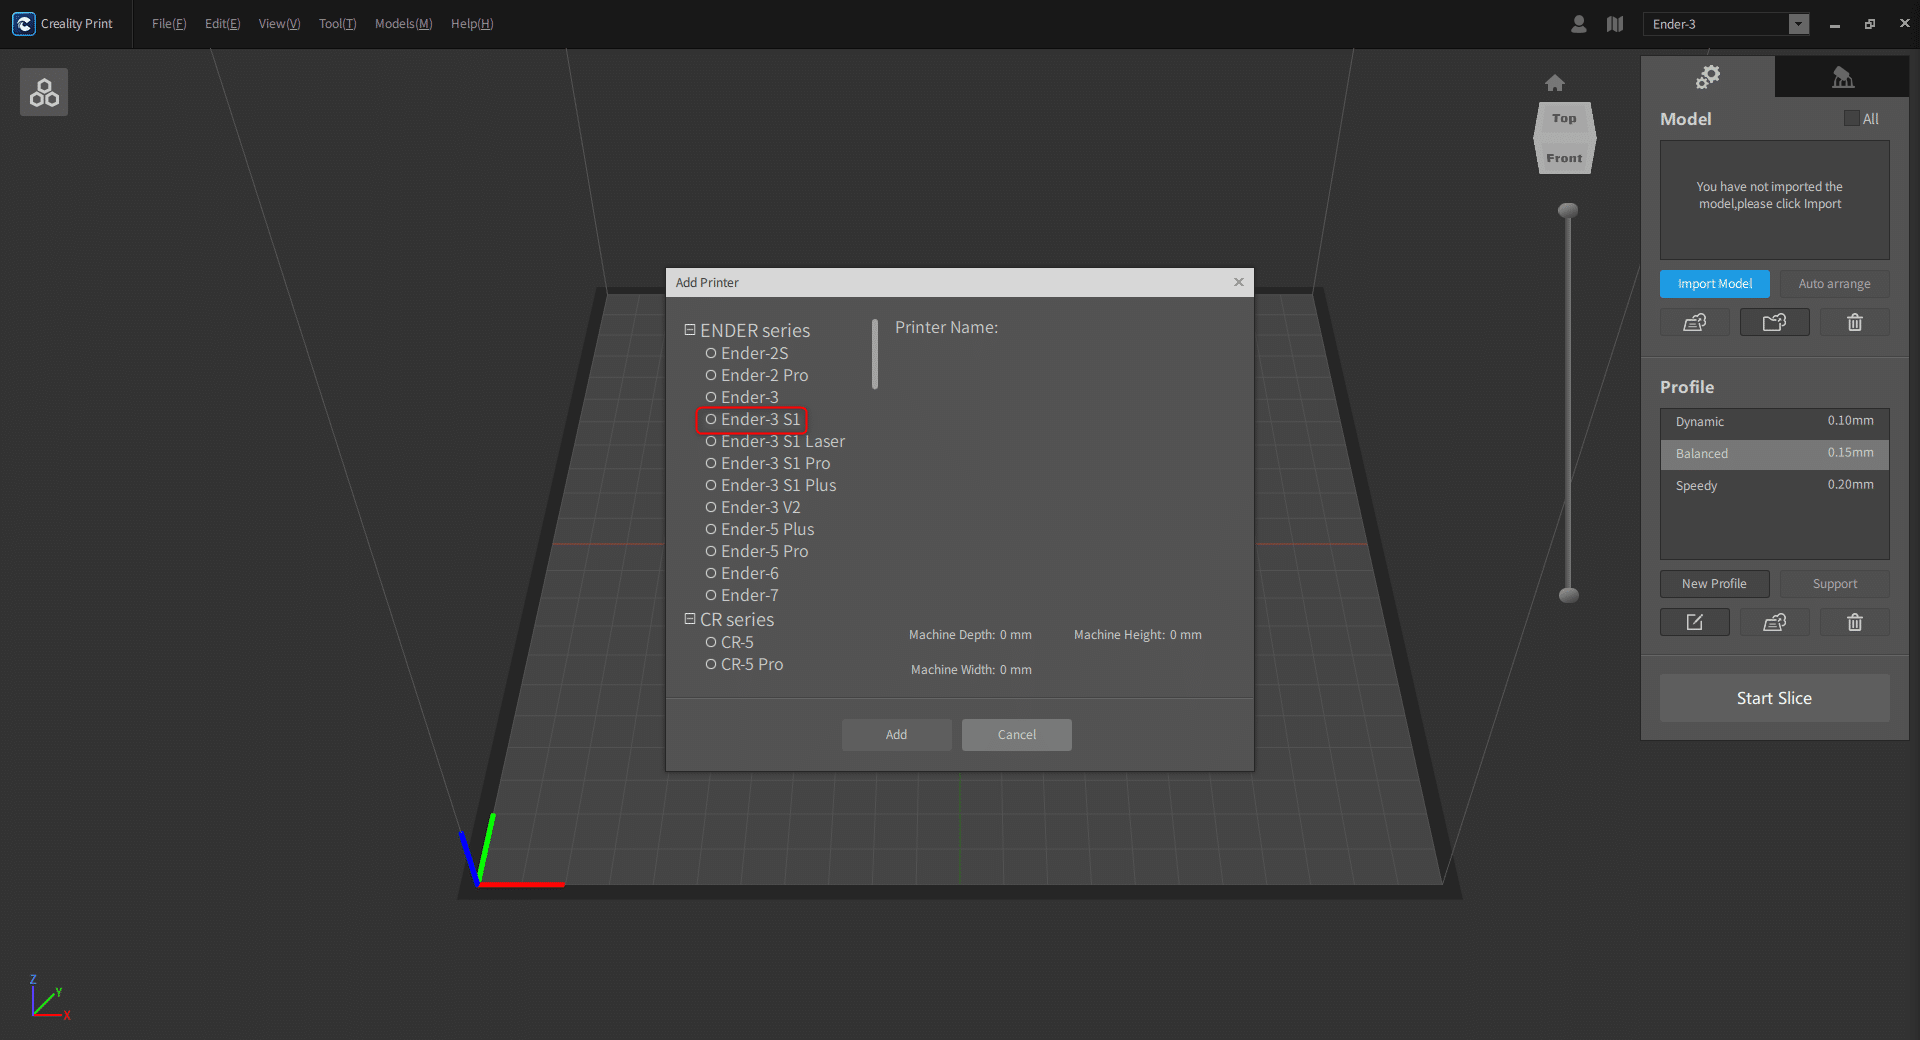Select the Speedy 0.20mm profile
The image size is (1920, 1040).
pyautogui.click(x=1775, y=486)
